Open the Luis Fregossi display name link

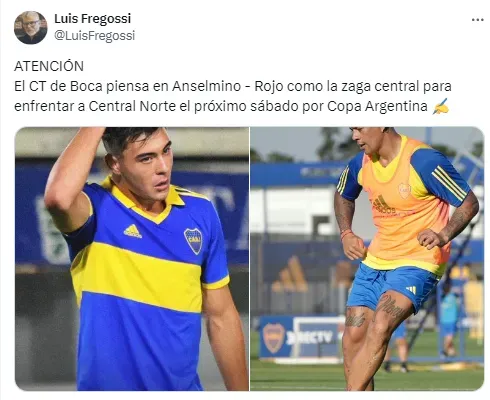[92, 19]
